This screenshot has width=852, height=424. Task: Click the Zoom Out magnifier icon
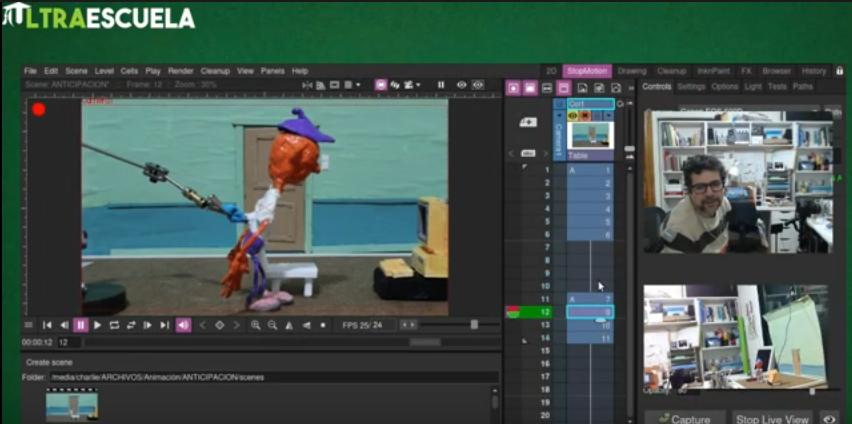[272, 325]
